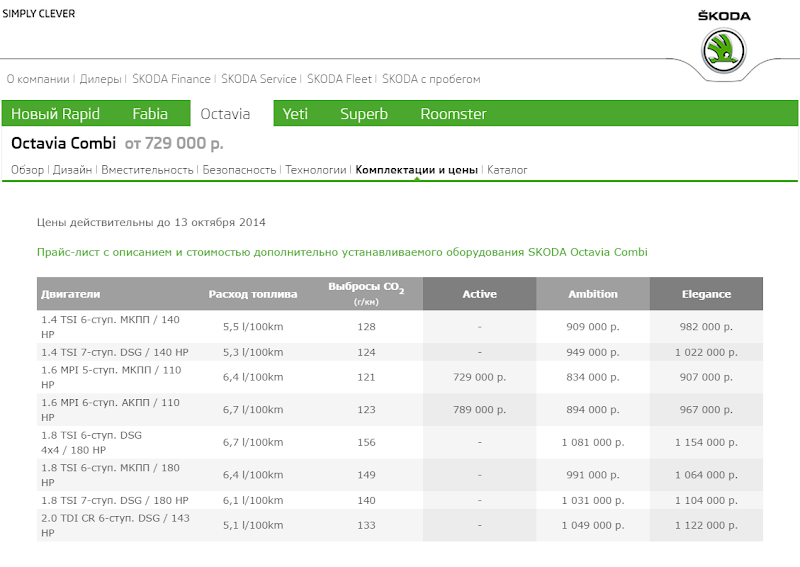800x567 pixels.
Task: Click the 1 022 000 р. Elegance price
Action: point(706,352)
